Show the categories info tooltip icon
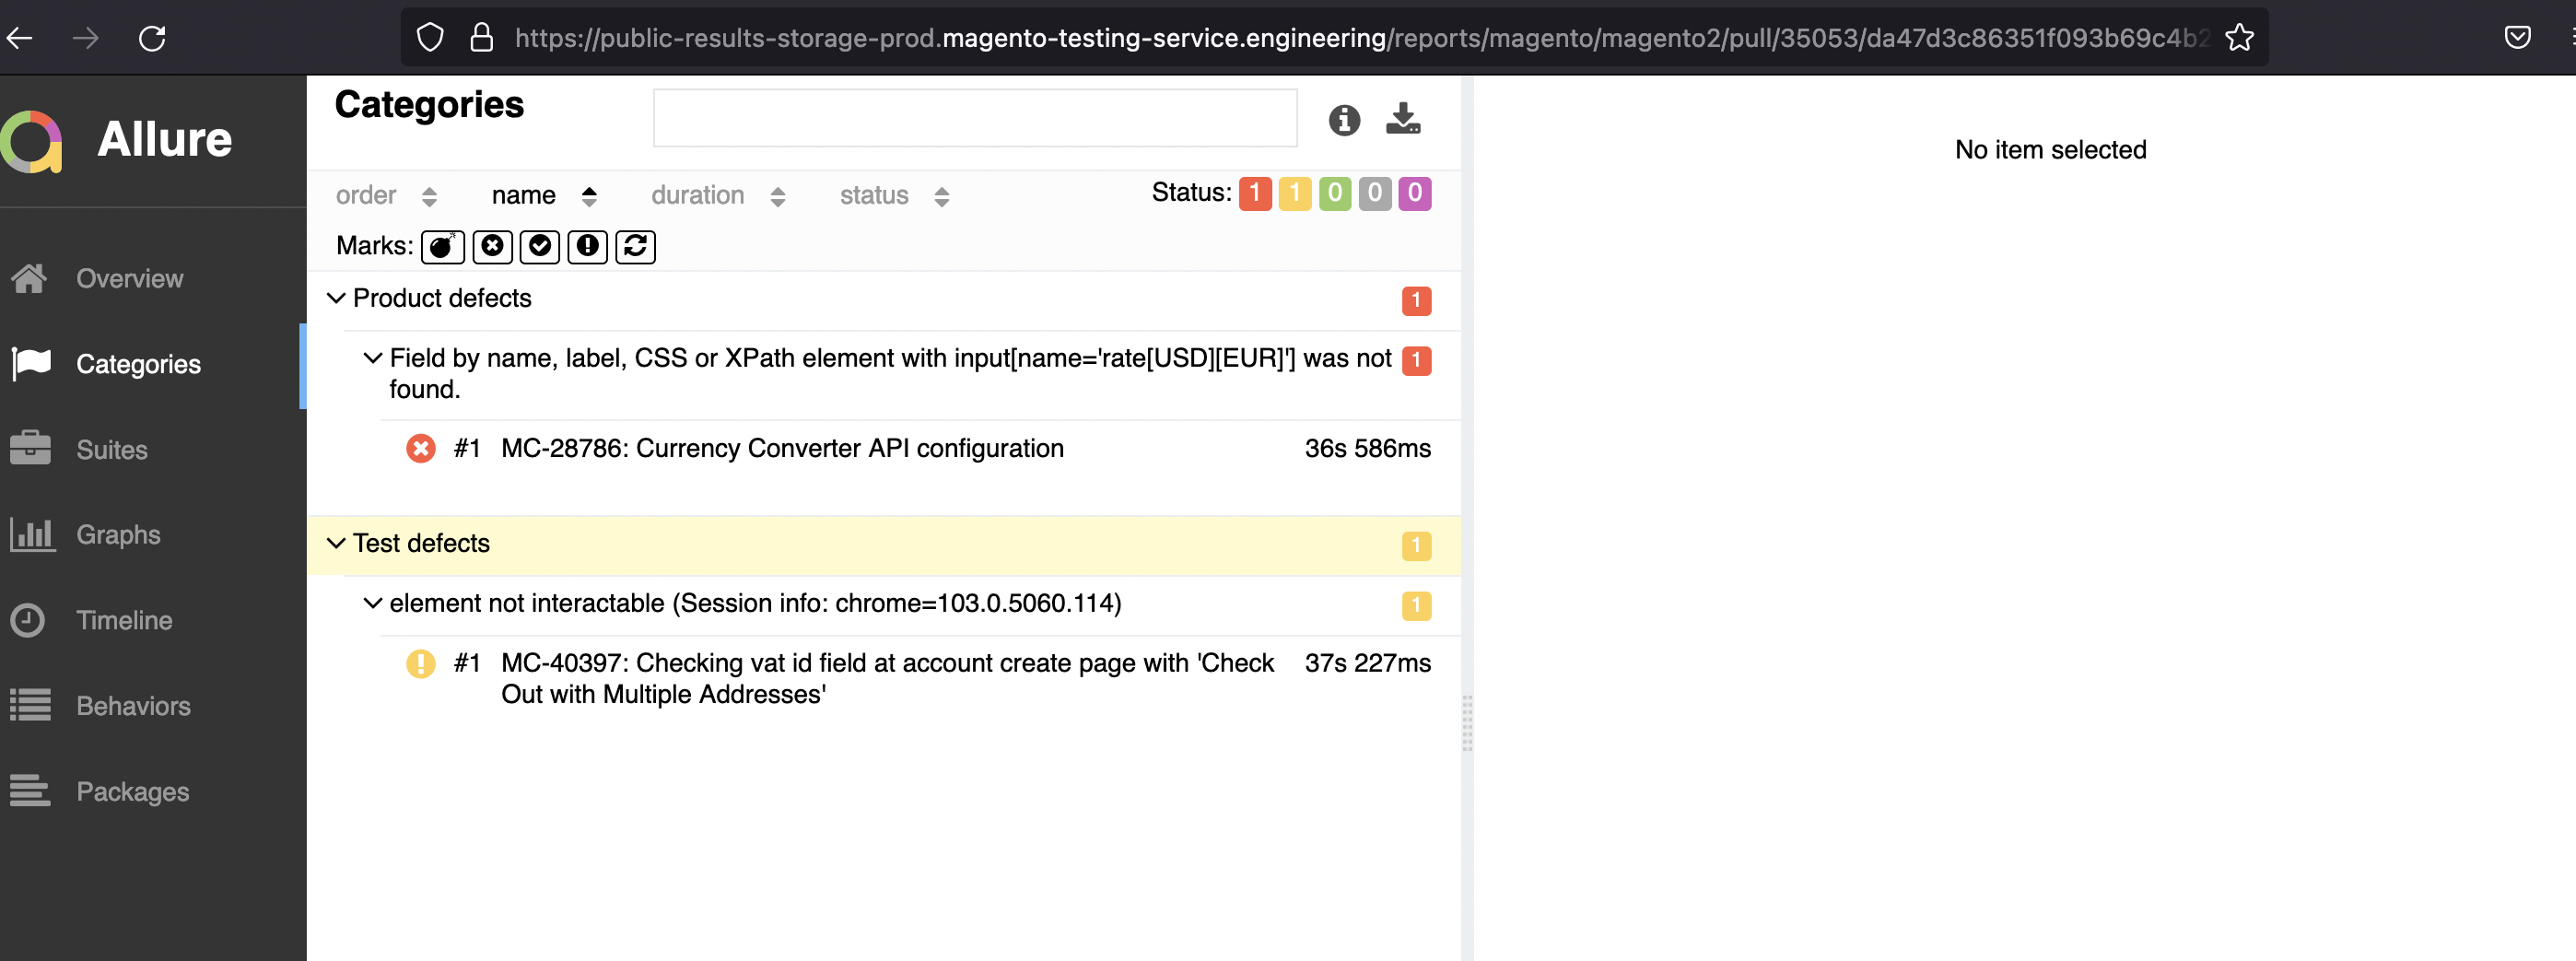Screen dimensions: 2576x961 (1344, 120)
